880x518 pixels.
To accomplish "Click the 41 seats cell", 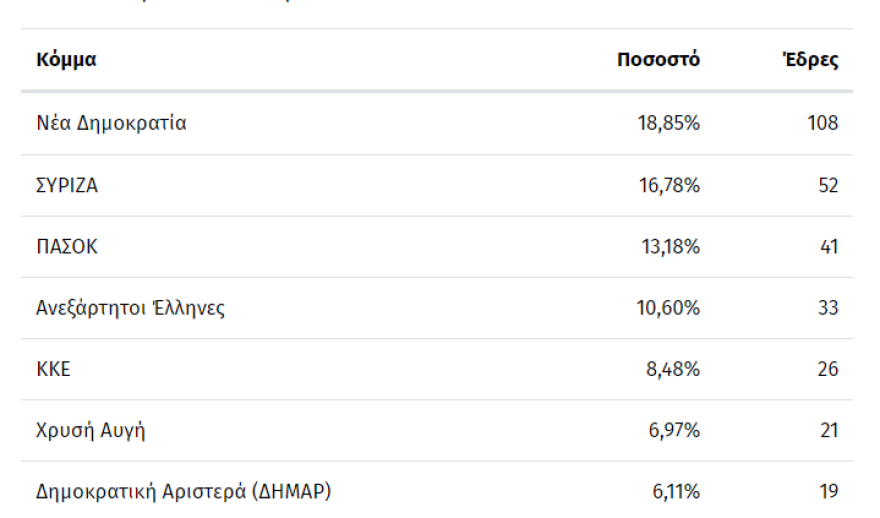I will [x=828, y=247].
